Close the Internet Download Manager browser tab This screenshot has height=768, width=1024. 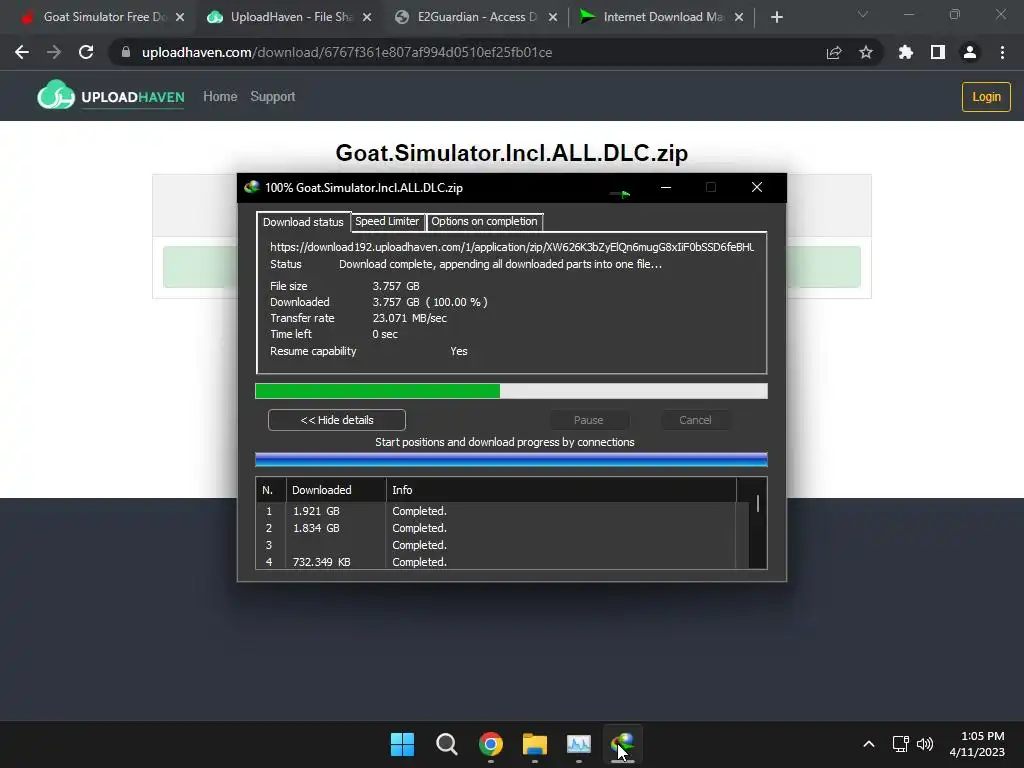tap(739, 17)
